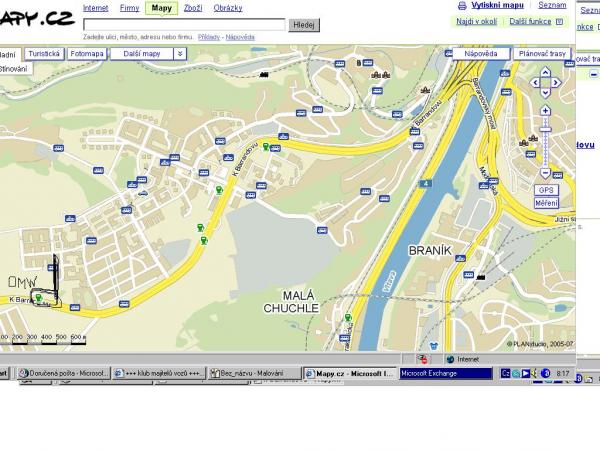
Task: Open the Plánovač trasy route planner
Action: (540, 53)
